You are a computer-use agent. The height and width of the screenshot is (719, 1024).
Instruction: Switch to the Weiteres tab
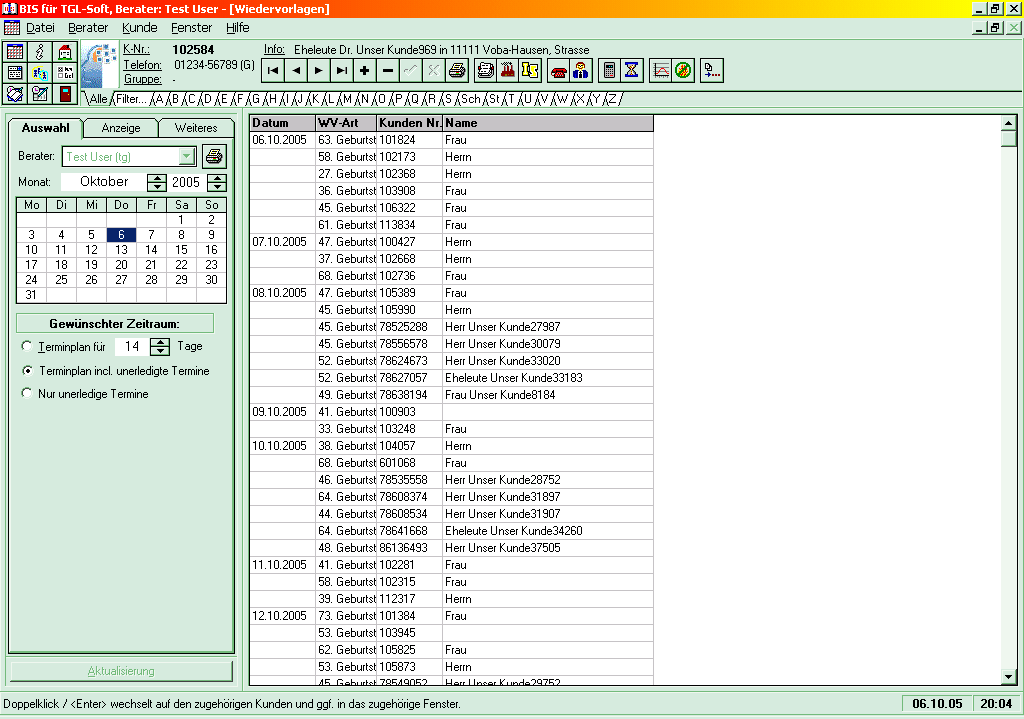click(196, 128)
